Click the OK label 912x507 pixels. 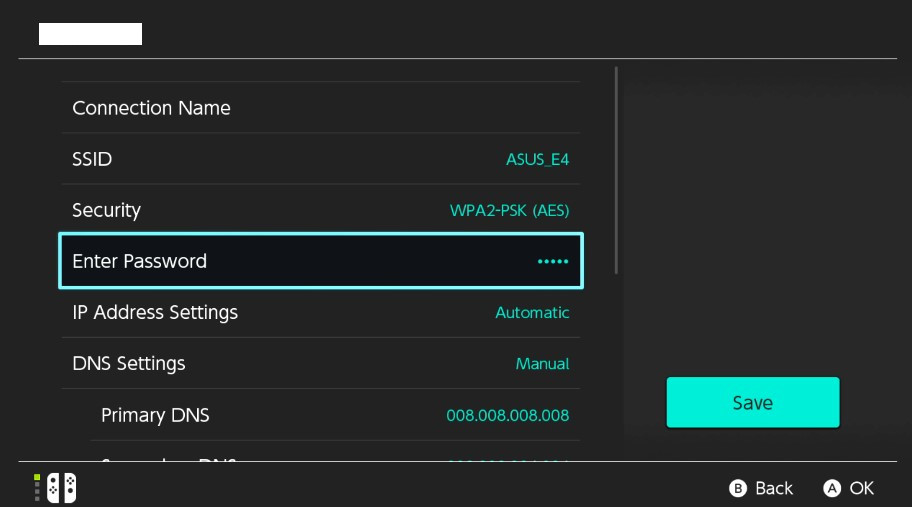pos(861,488)
